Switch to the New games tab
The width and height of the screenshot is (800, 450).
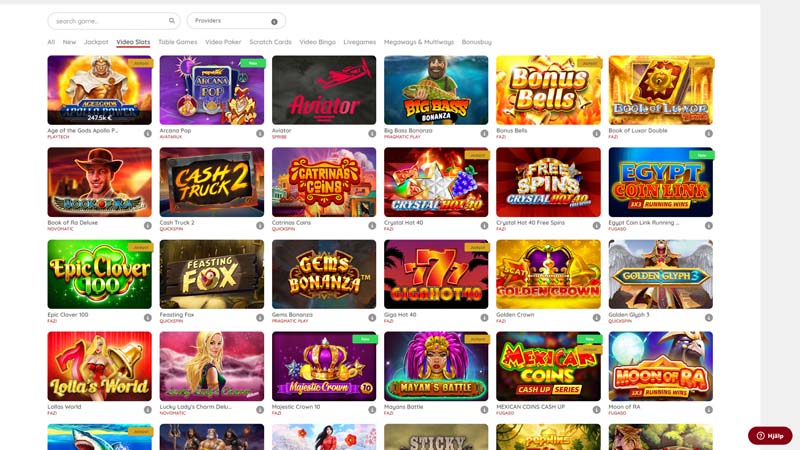pos(69,42)
